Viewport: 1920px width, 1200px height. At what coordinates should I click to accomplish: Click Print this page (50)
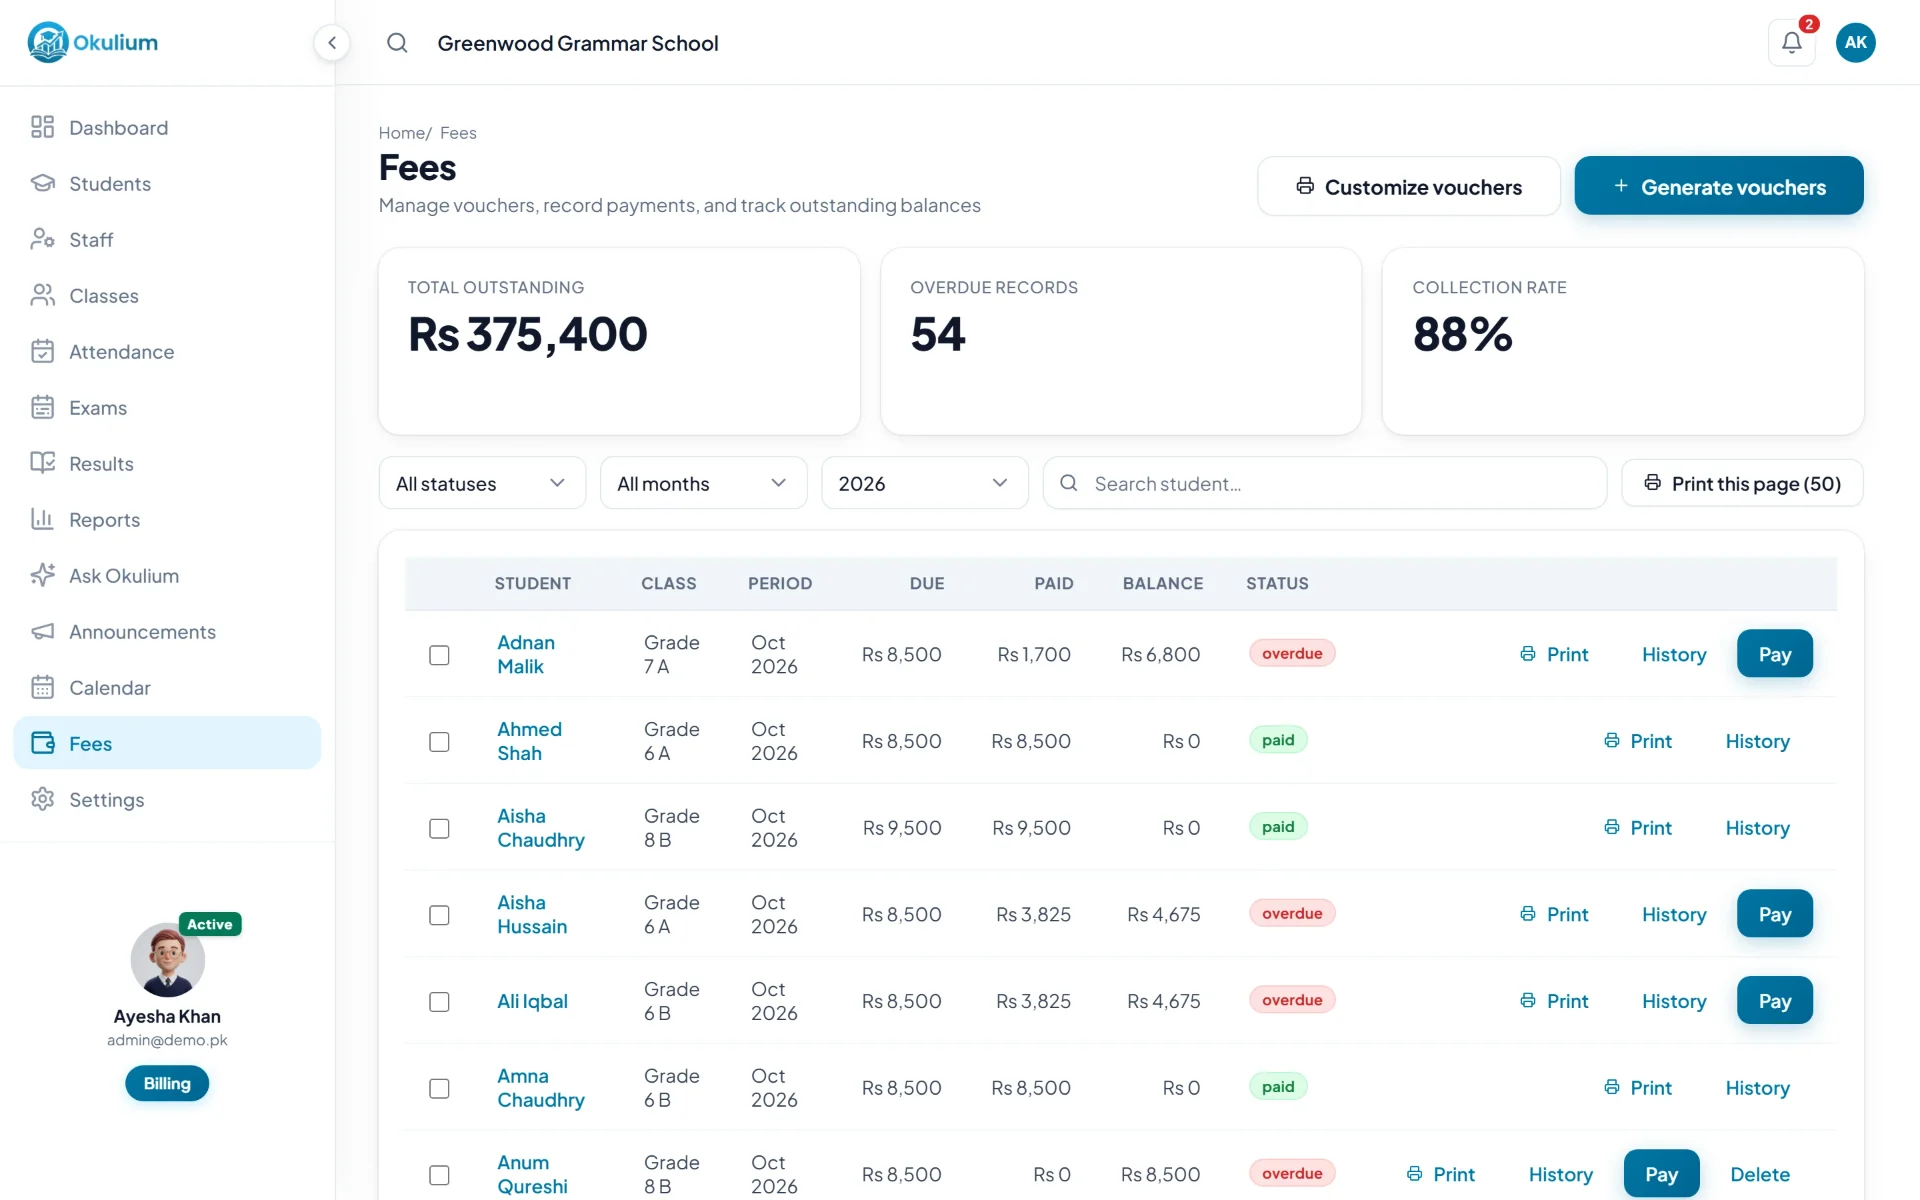click(1742, 483)
